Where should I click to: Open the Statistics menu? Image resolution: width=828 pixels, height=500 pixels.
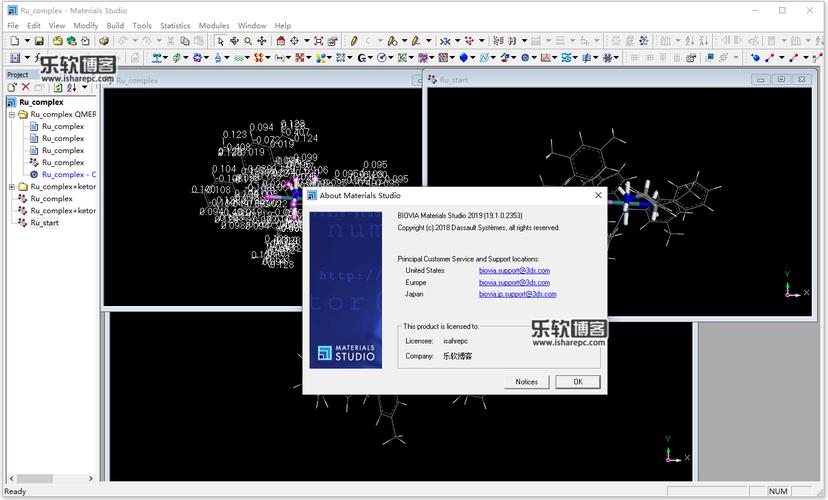175,25
